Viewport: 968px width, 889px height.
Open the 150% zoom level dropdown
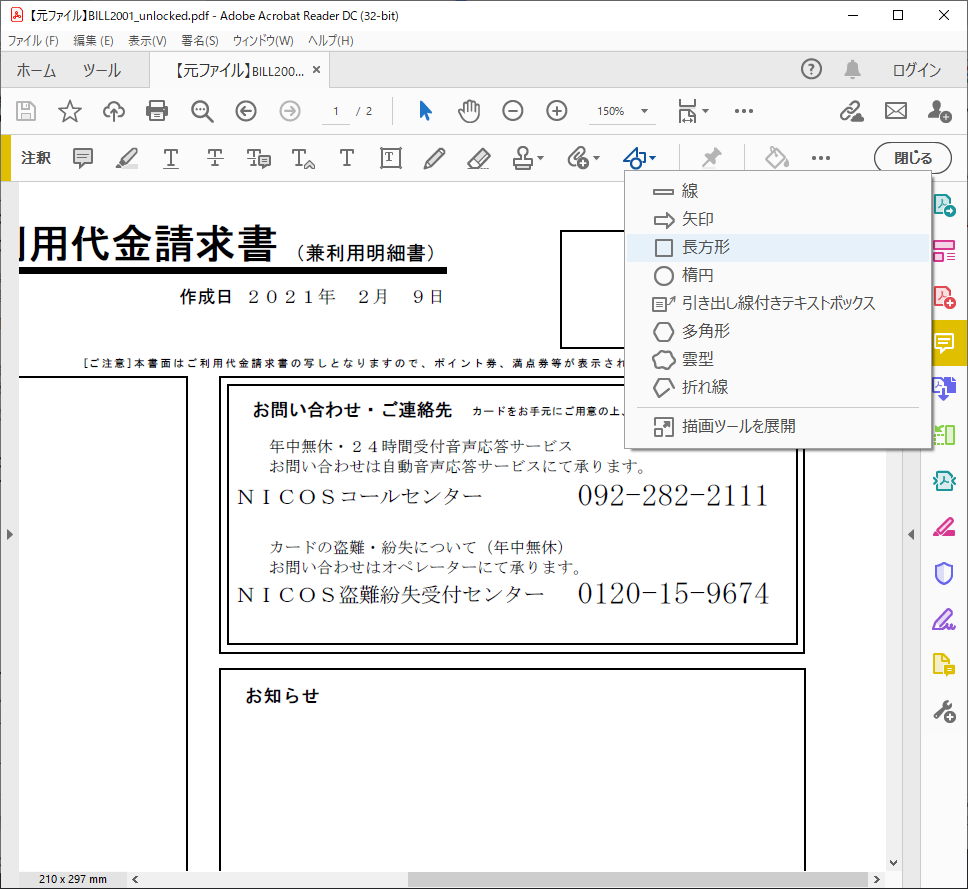coord(644,111)
